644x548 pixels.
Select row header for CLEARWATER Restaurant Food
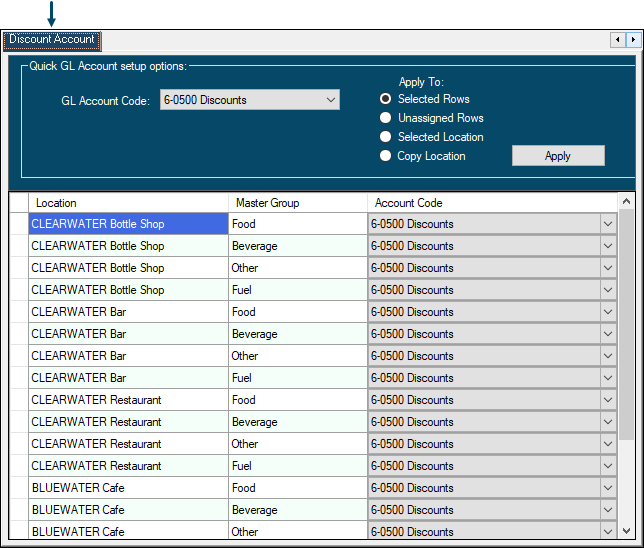coord(18,400)
